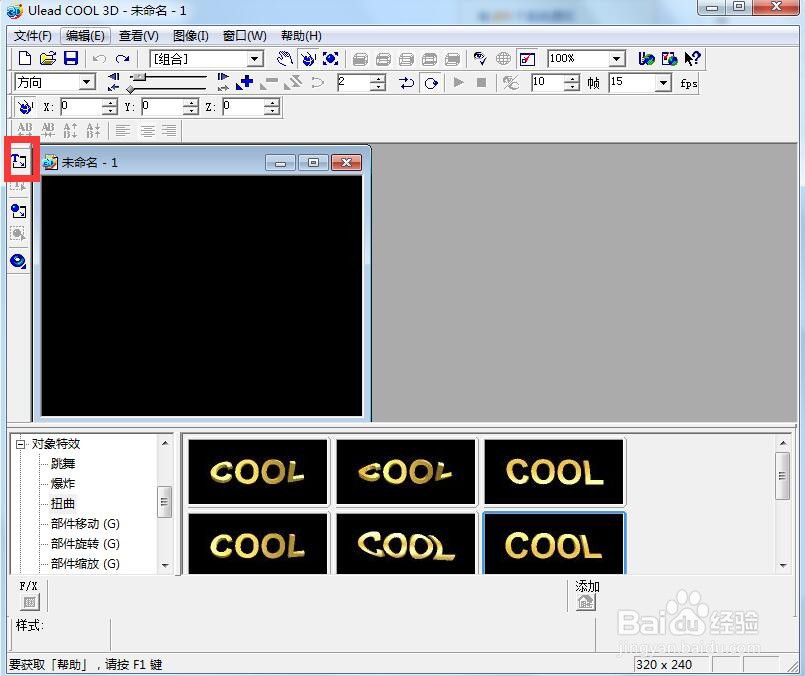
Task: Click the eye with checkmark preview icon
Action: pos(480,59)
